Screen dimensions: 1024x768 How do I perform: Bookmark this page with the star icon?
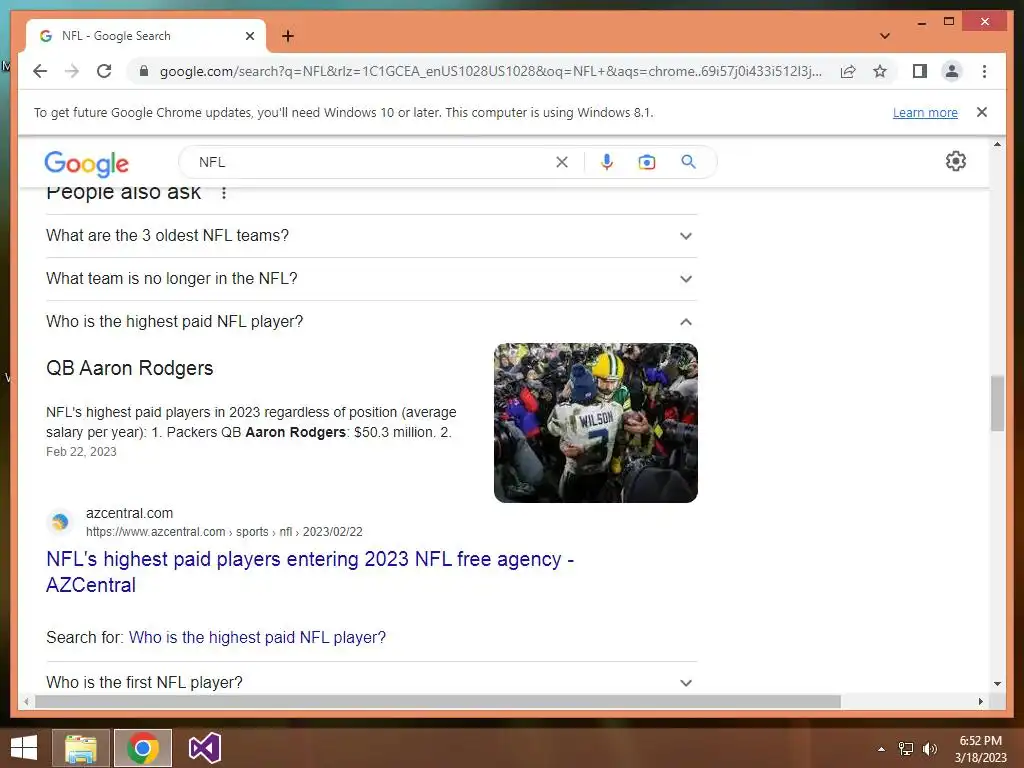pyautogui.click(x=880, y=71)
